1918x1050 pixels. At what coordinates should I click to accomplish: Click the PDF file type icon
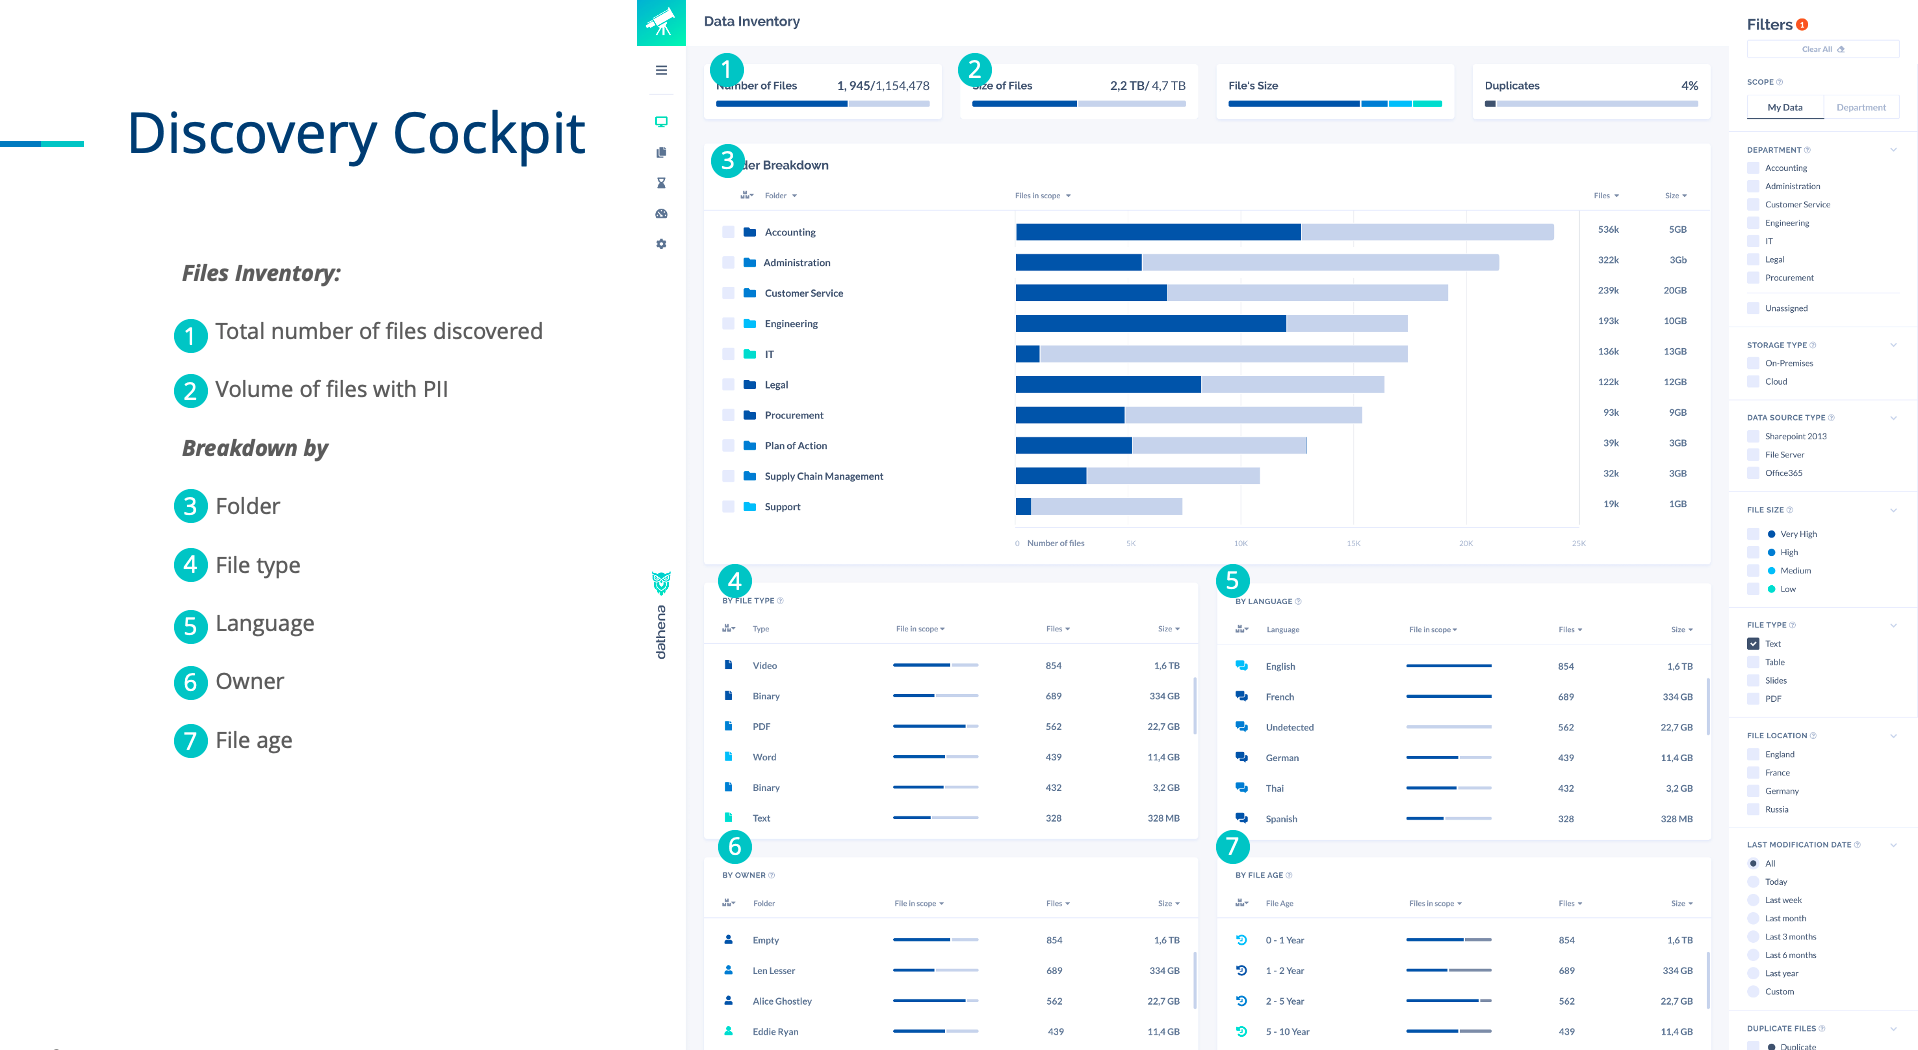pos(728,726)
